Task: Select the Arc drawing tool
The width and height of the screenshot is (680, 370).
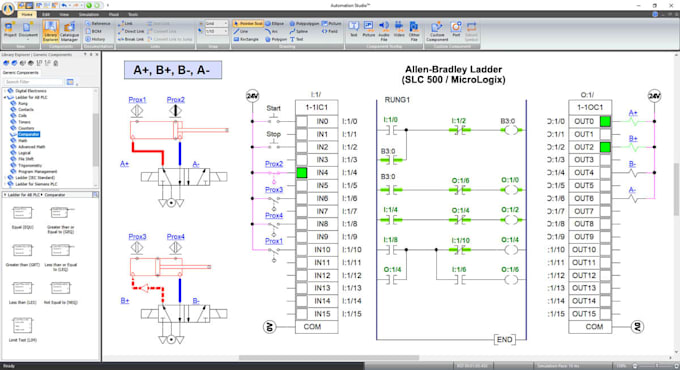Action: tap(271, 31)
